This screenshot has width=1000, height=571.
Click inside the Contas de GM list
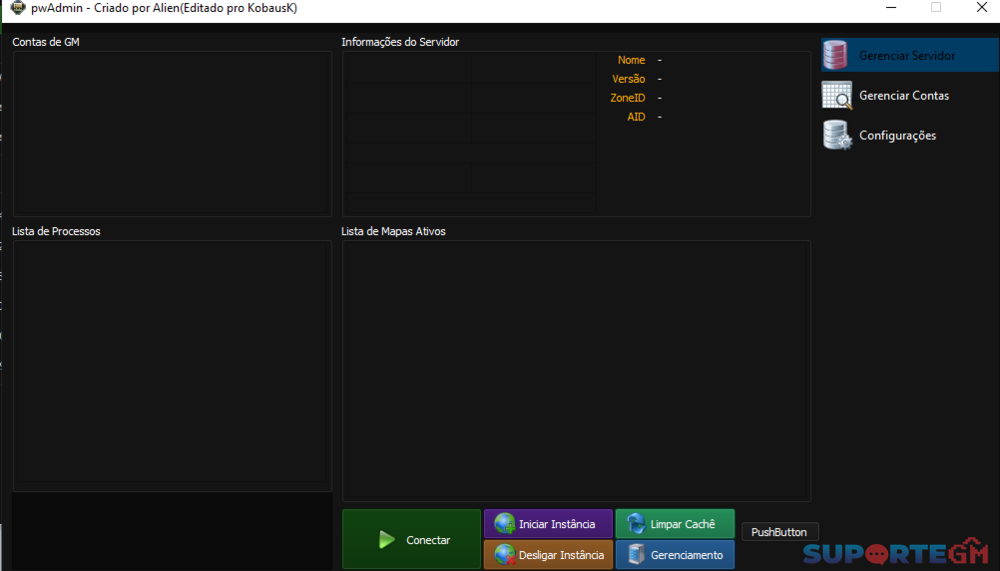tap(171, 133)
